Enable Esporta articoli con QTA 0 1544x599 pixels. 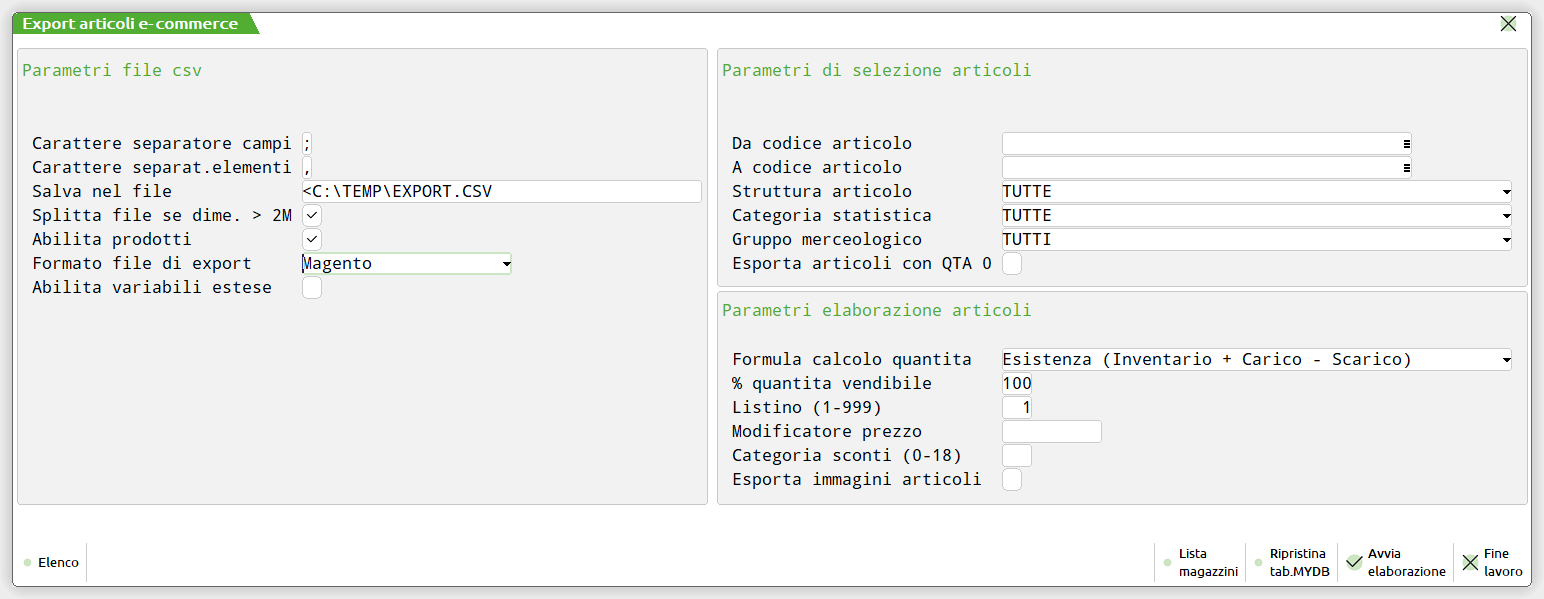coord(1012,264)
